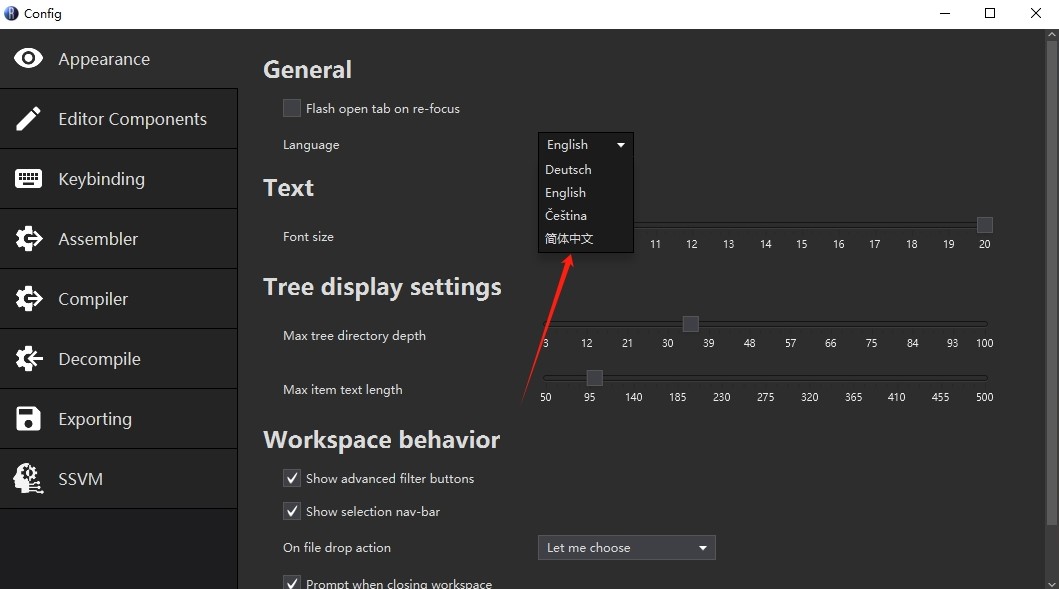This screenshot has width=1059, height=589.
Task: Click the pencil icon for Editor Components
Action: click(x=29, y=119)
